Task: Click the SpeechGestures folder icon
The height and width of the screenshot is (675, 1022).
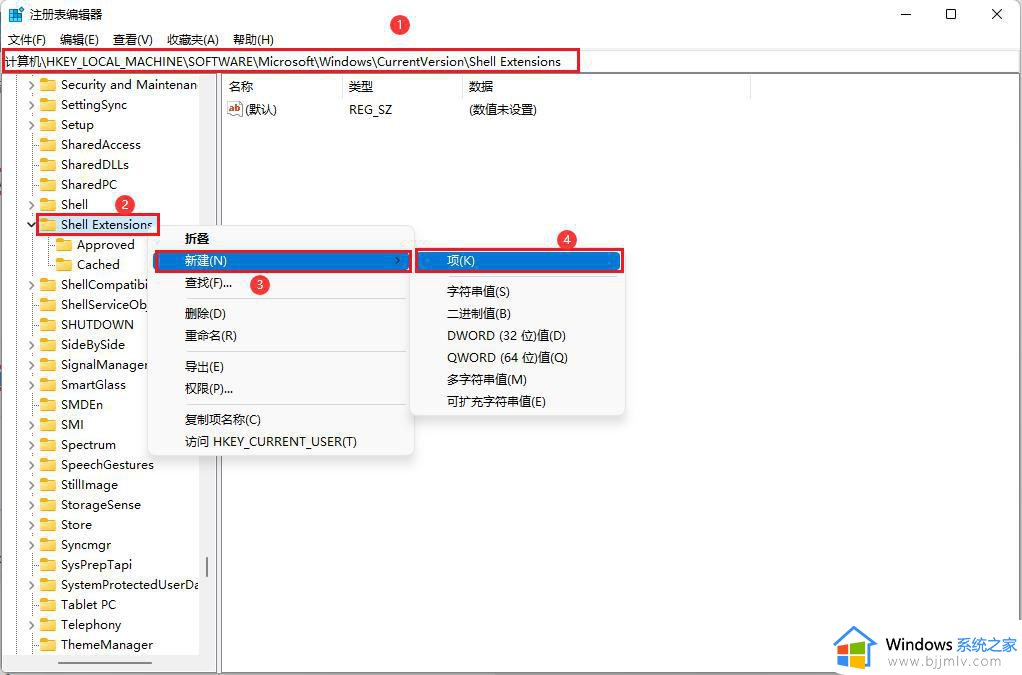Action: pyautogui.click(x=48, y=465)
